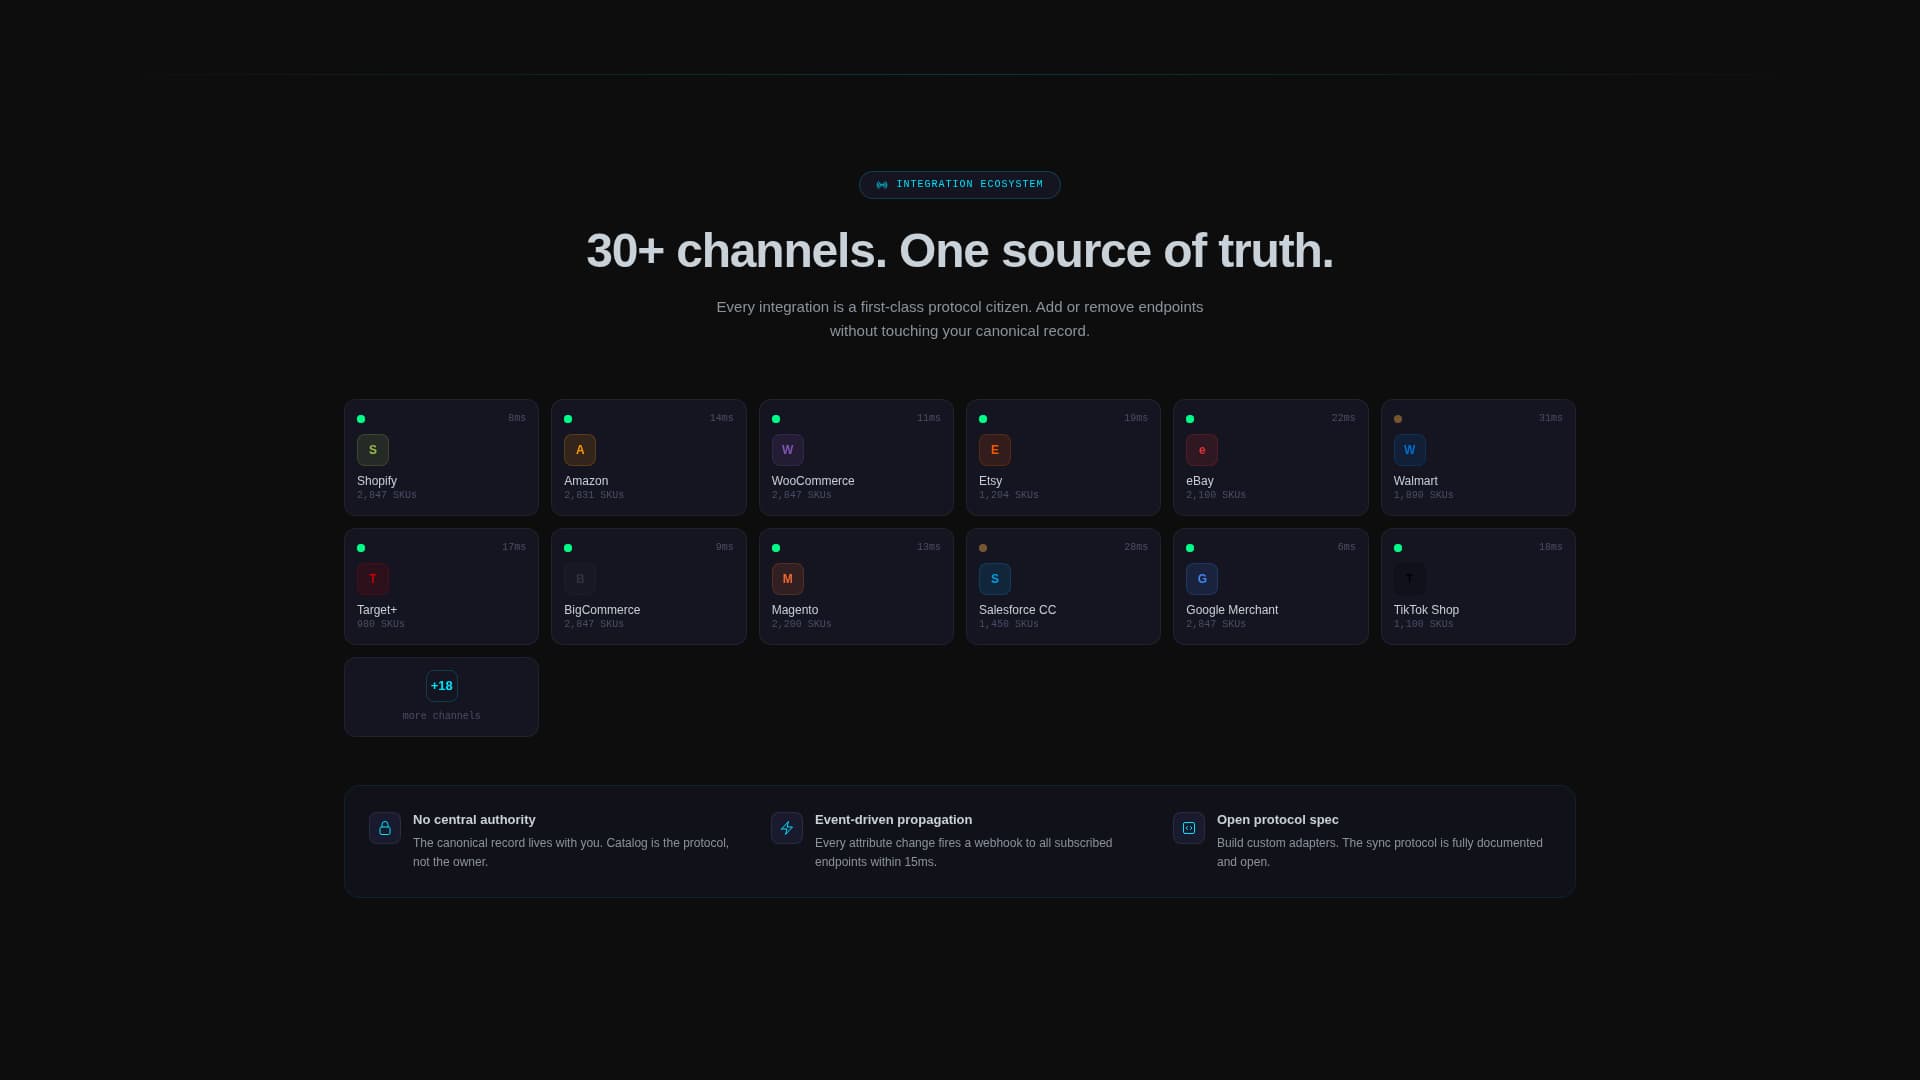Click the Shopify S logo icon
The width and height of the screenshot is (1920, 1080).
373,450
